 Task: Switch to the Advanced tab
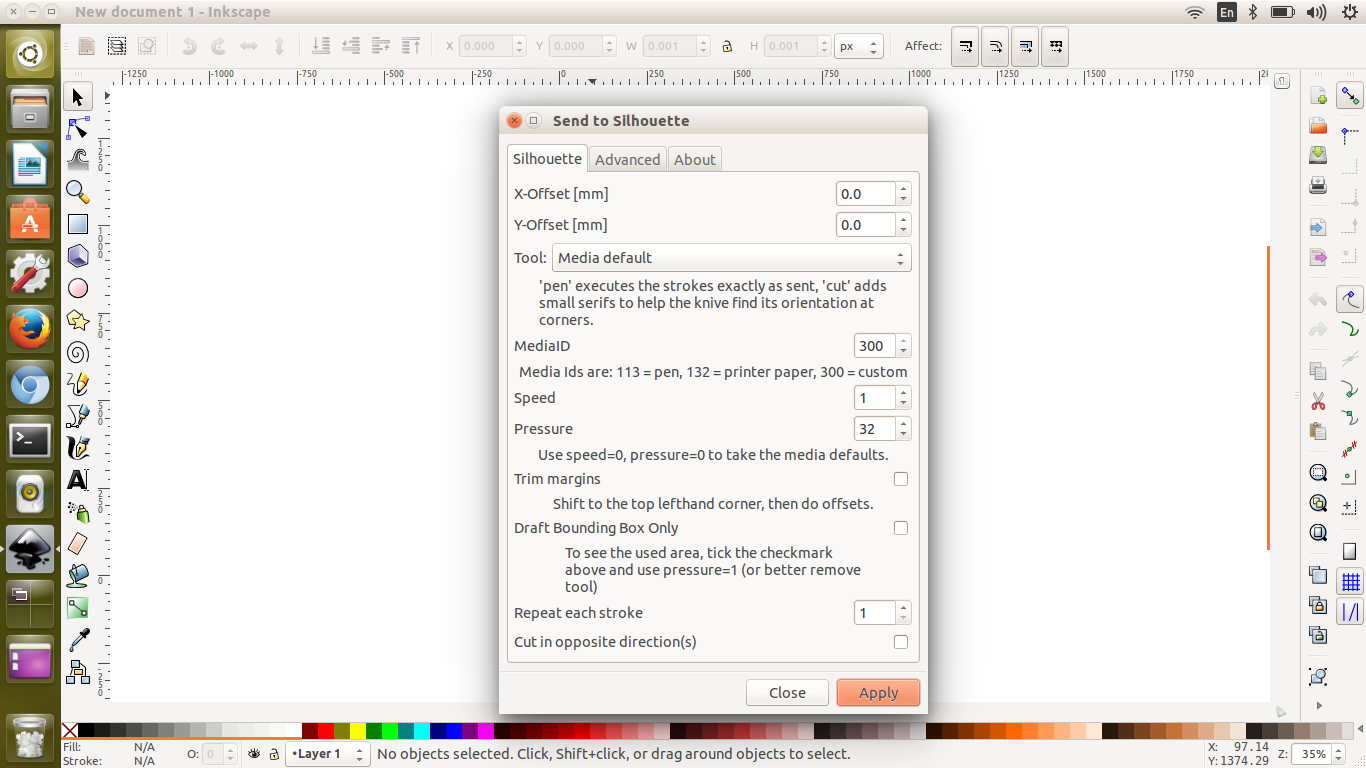pyautogui.click(x=627, y=159)
